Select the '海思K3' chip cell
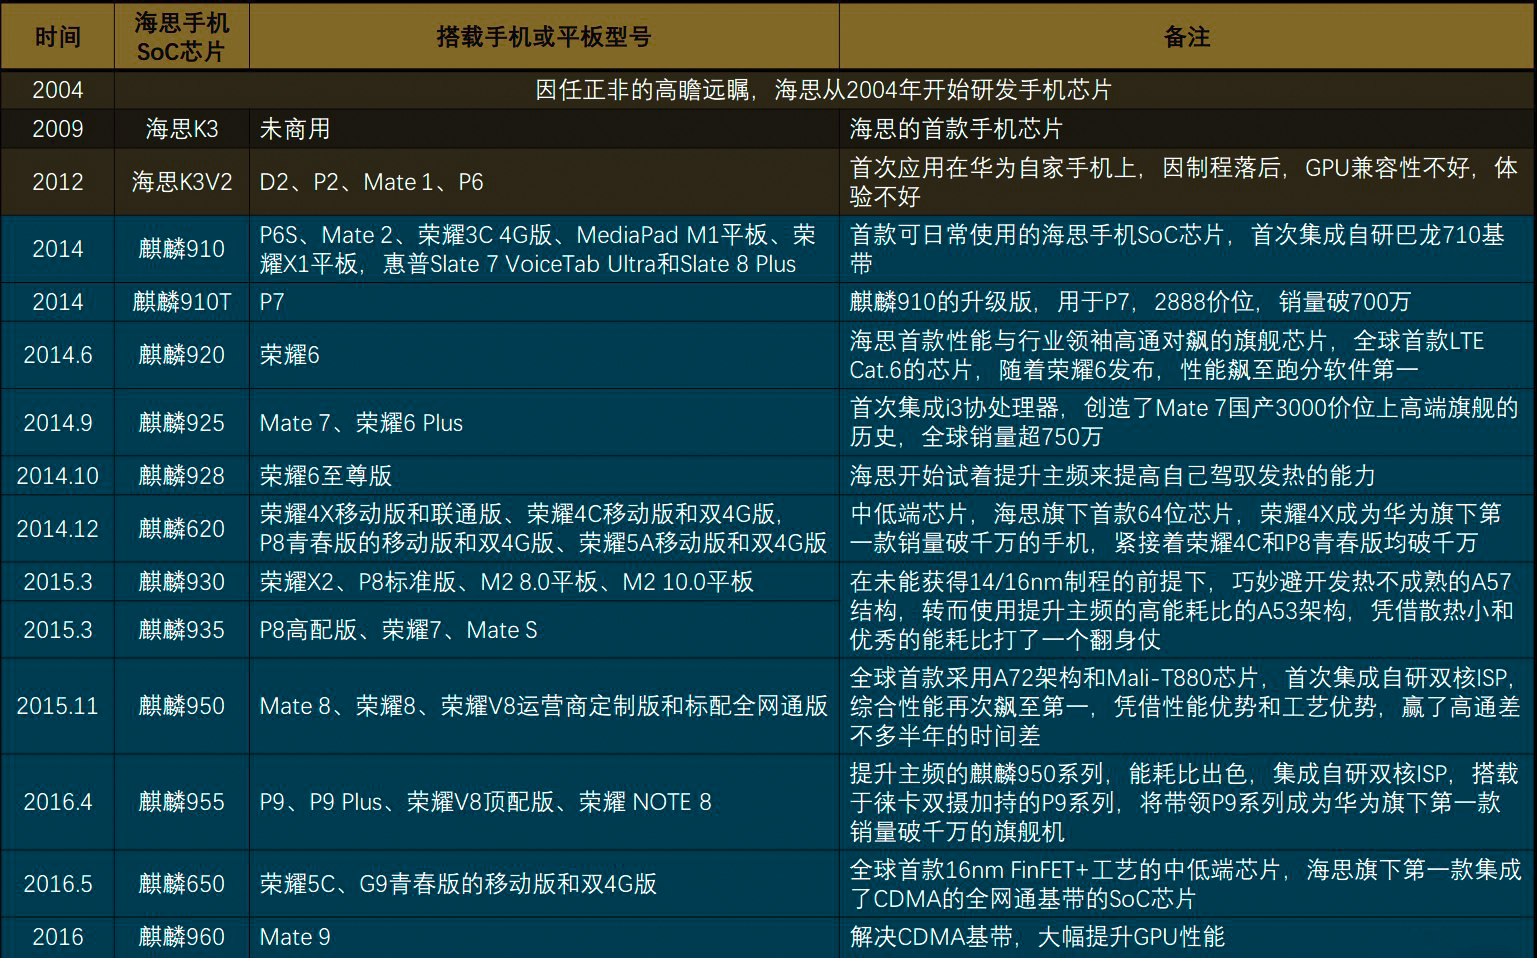Screen dimensions: 1537x958 [x=181, y=129]
